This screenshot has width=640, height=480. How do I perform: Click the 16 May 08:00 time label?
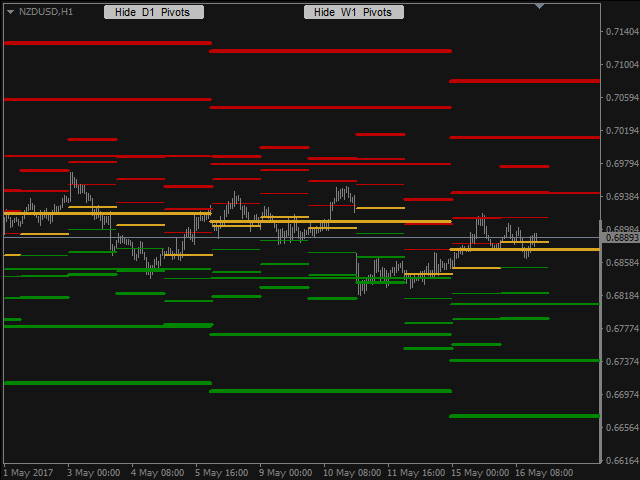point(544,473)
